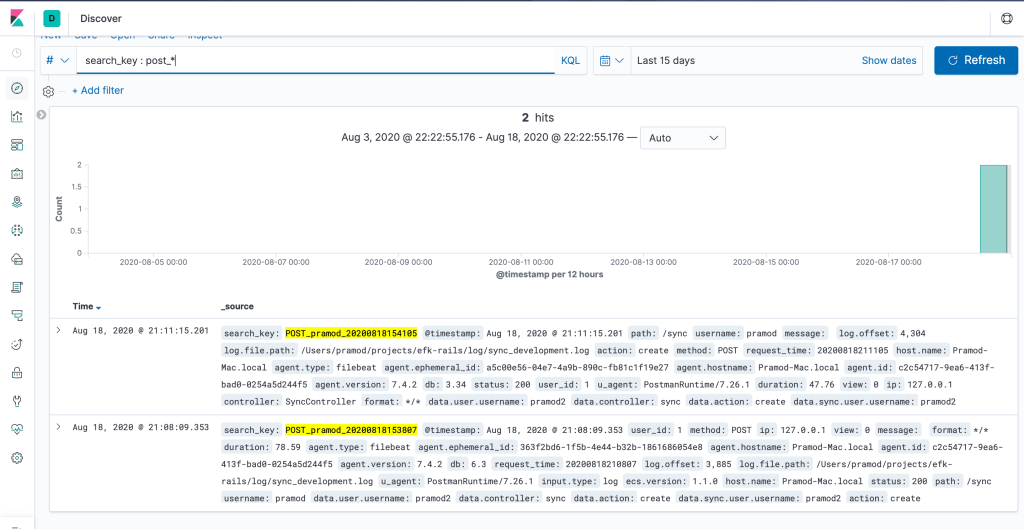Click the Refresh button
Screen dimensions: 1024x529
pos(975,60)
